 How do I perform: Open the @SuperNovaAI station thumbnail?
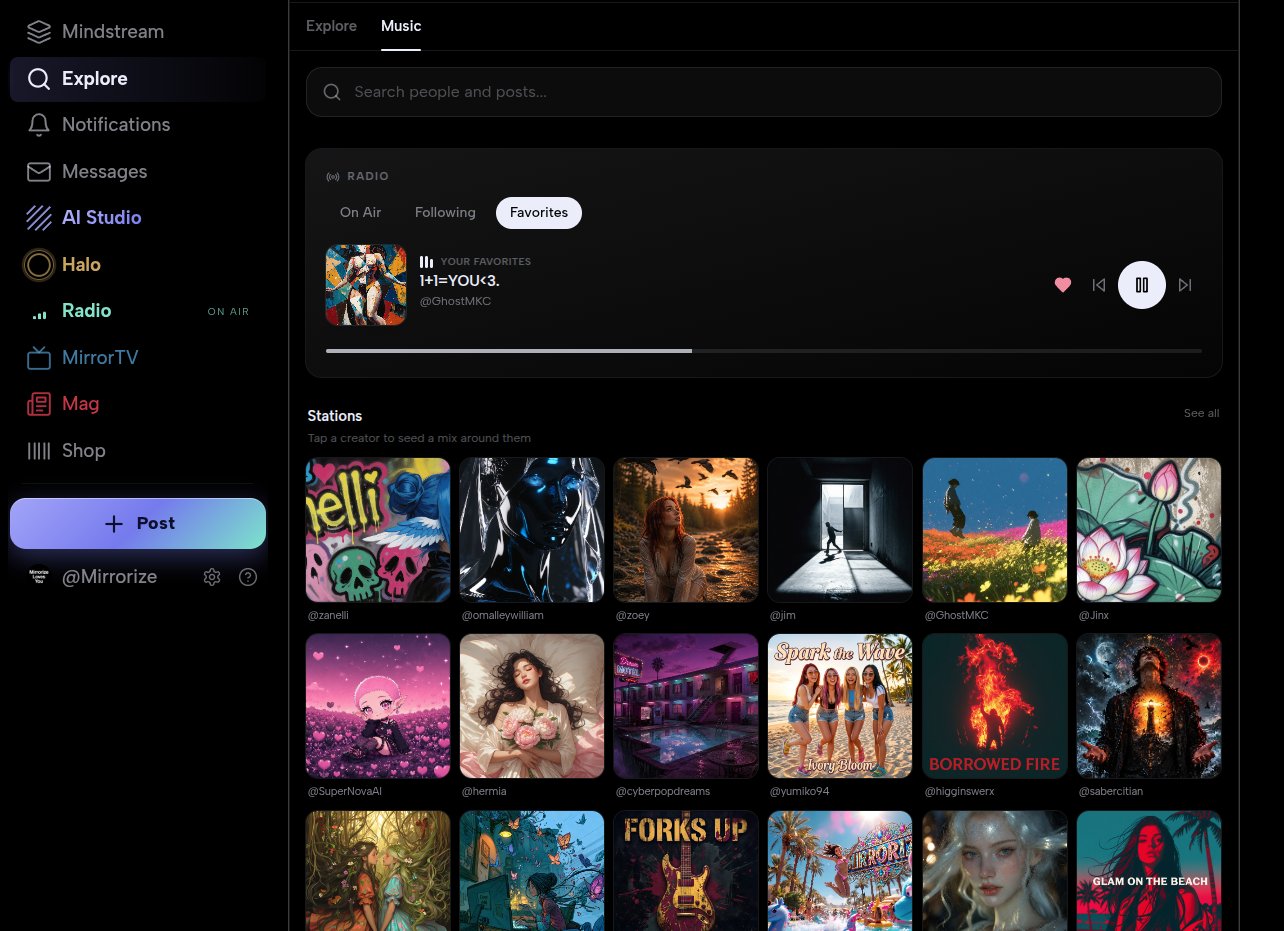pyautogui.click(x=378, y=706)
